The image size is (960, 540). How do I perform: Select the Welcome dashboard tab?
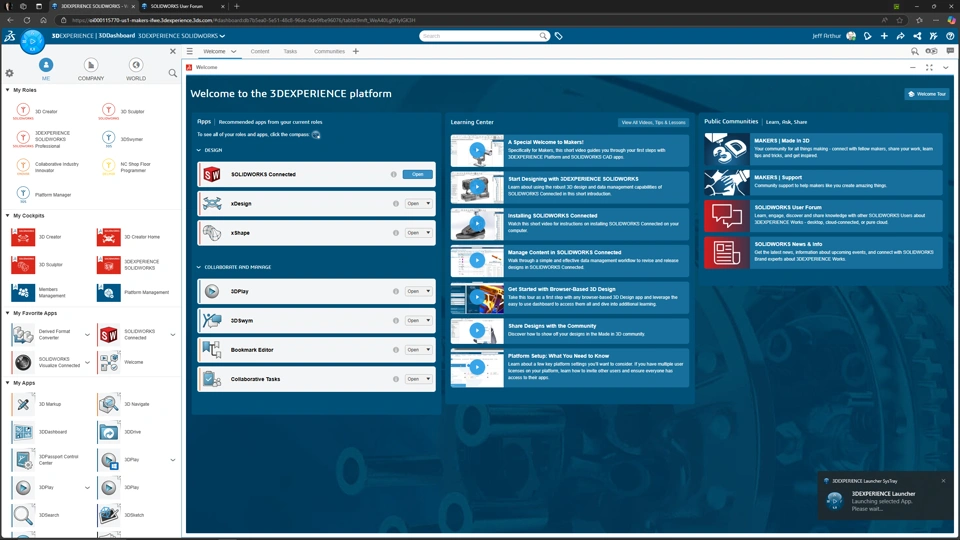click(214, 51)
